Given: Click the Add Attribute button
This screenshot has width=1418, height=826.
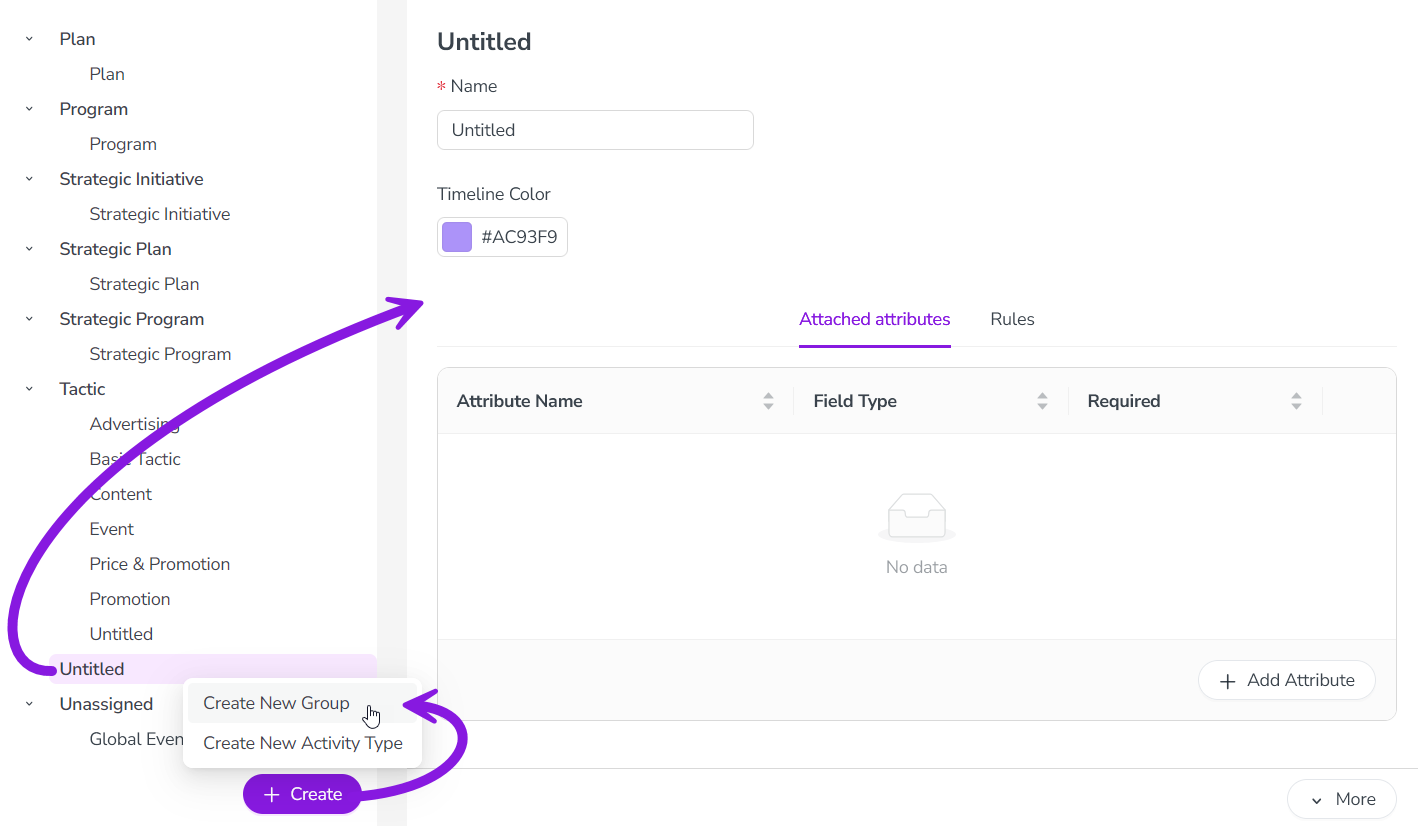Looking at the screenshot, I should (x=1287, y=680).
